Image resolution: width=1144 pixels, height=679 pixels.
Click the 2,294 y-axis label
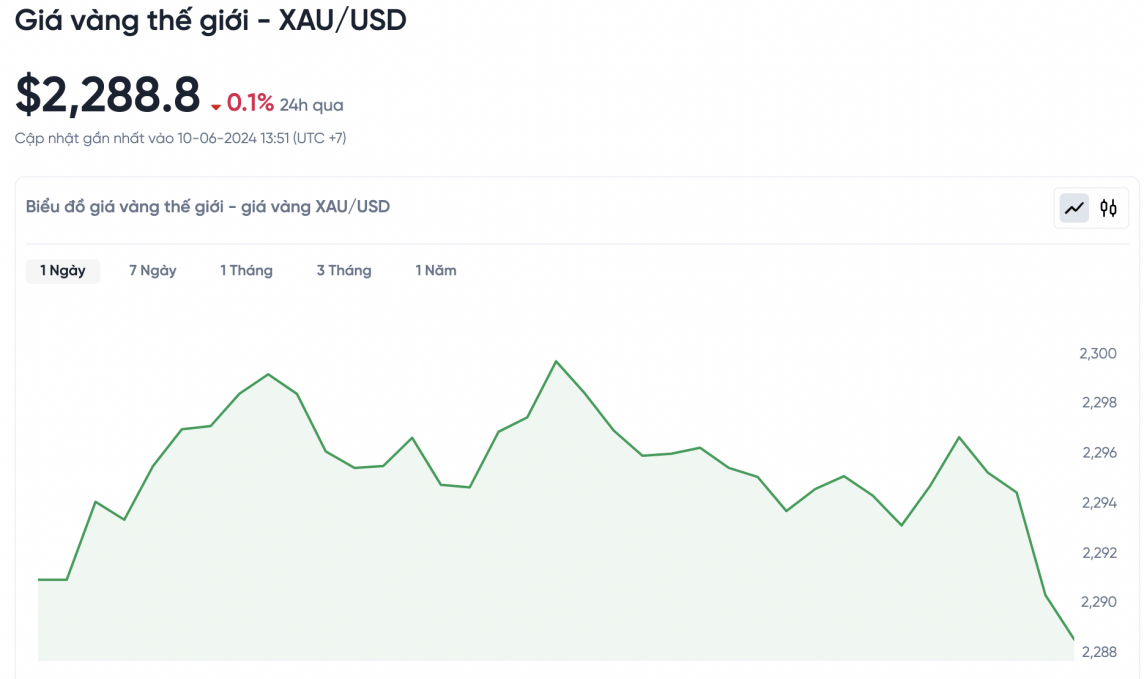(x=1098, y=503)
